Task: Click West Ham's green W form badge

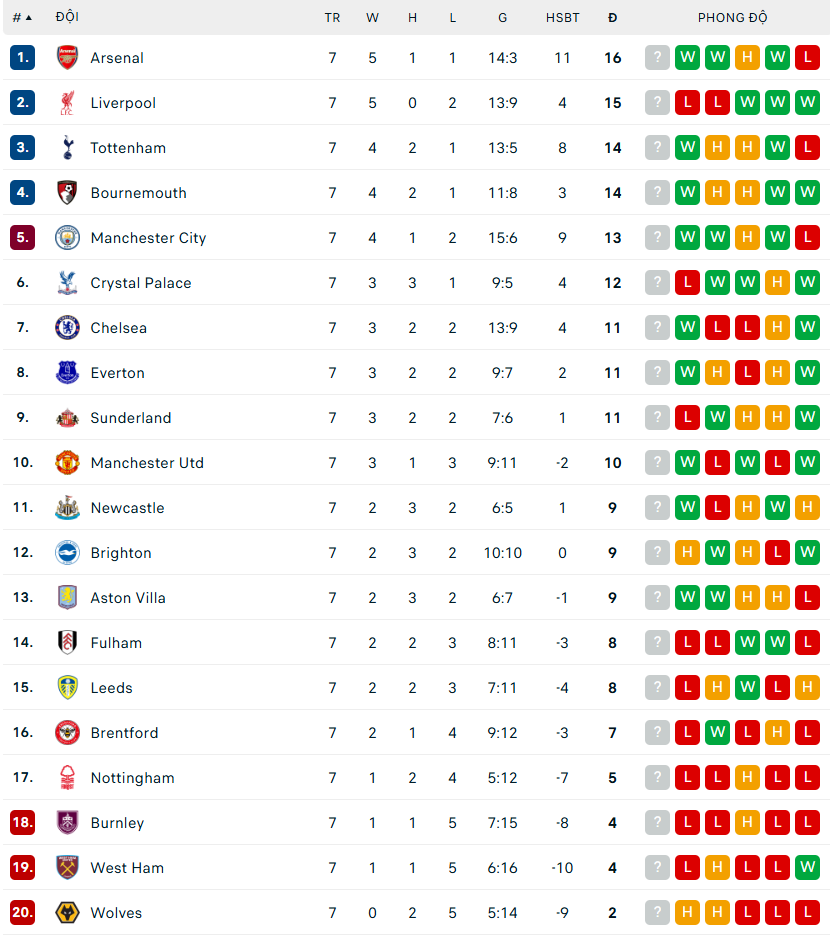Action: pos(807,868)
